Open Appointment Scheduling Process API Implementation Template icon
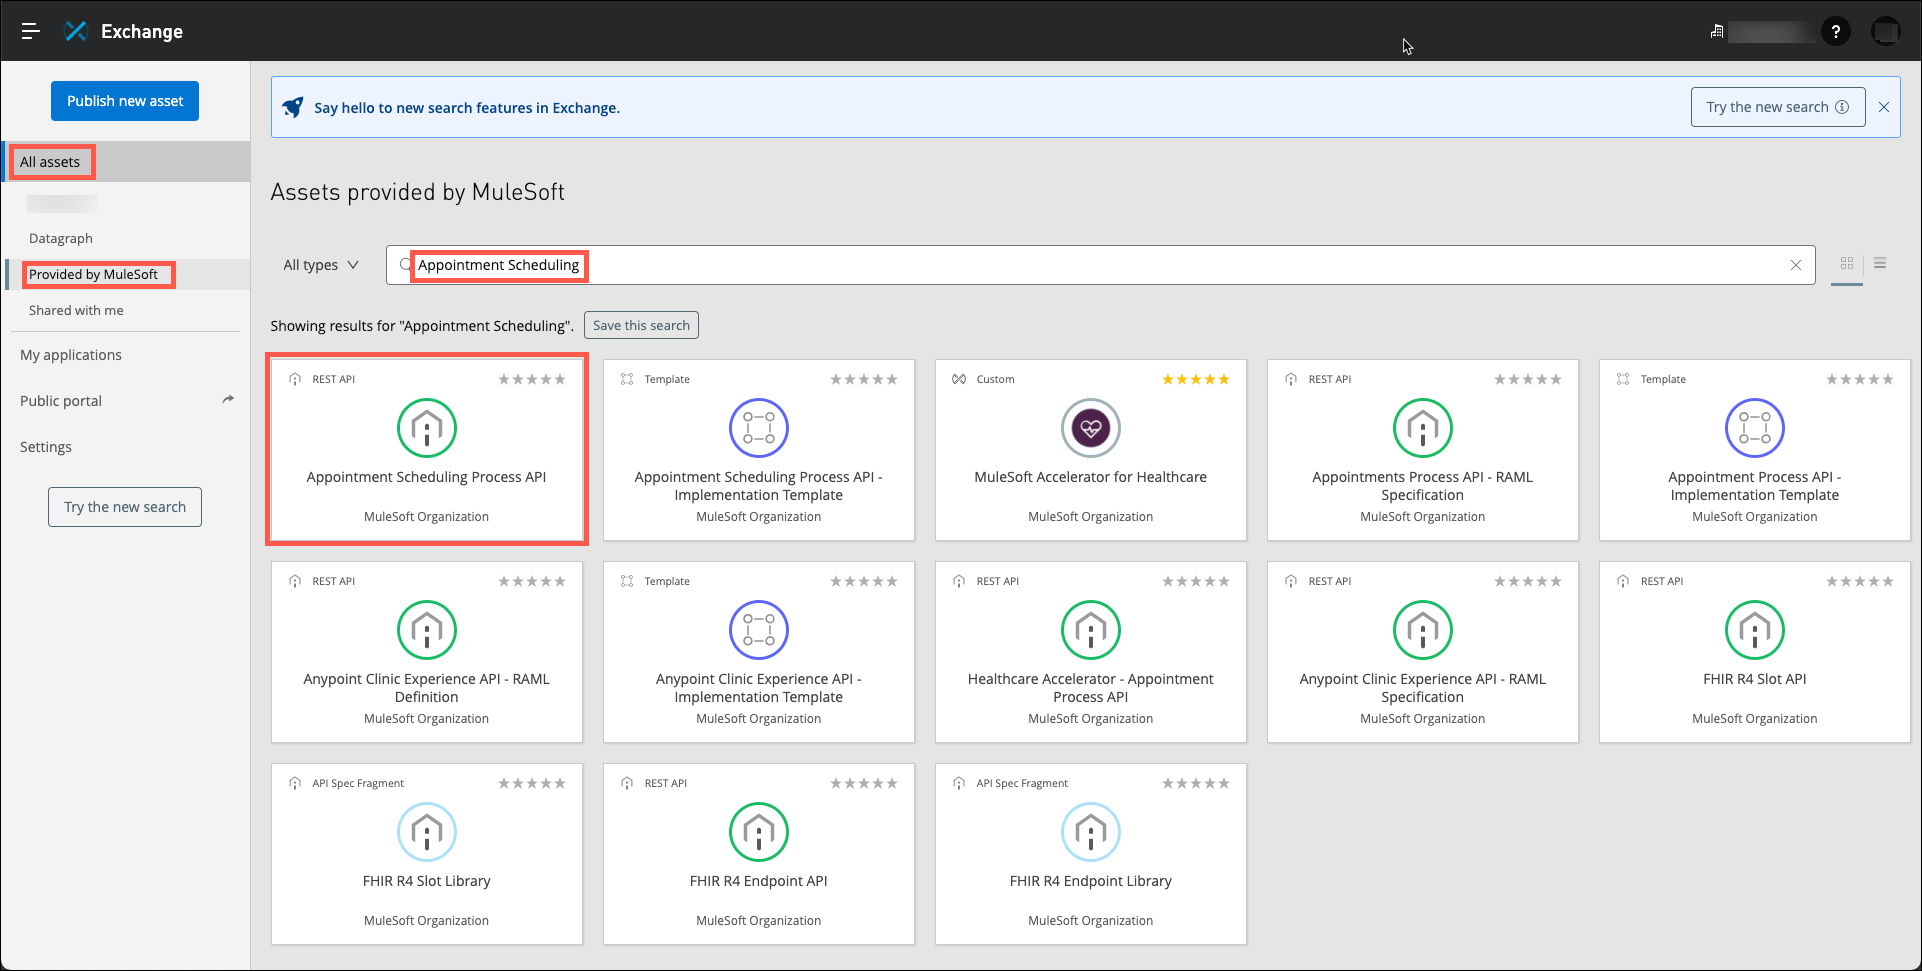Viewport: 1922px width, 971px height. click(x=759, y=428)
